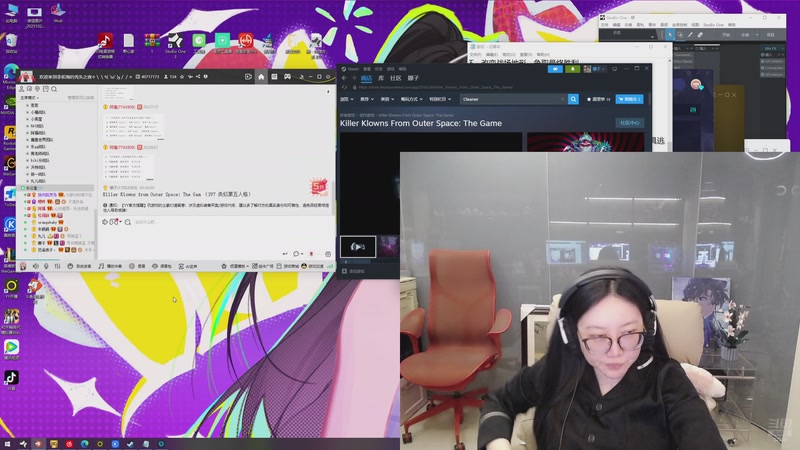Click the Windows Start button
The width and height of the screenshot is (800, 450).
click(7, 444)
